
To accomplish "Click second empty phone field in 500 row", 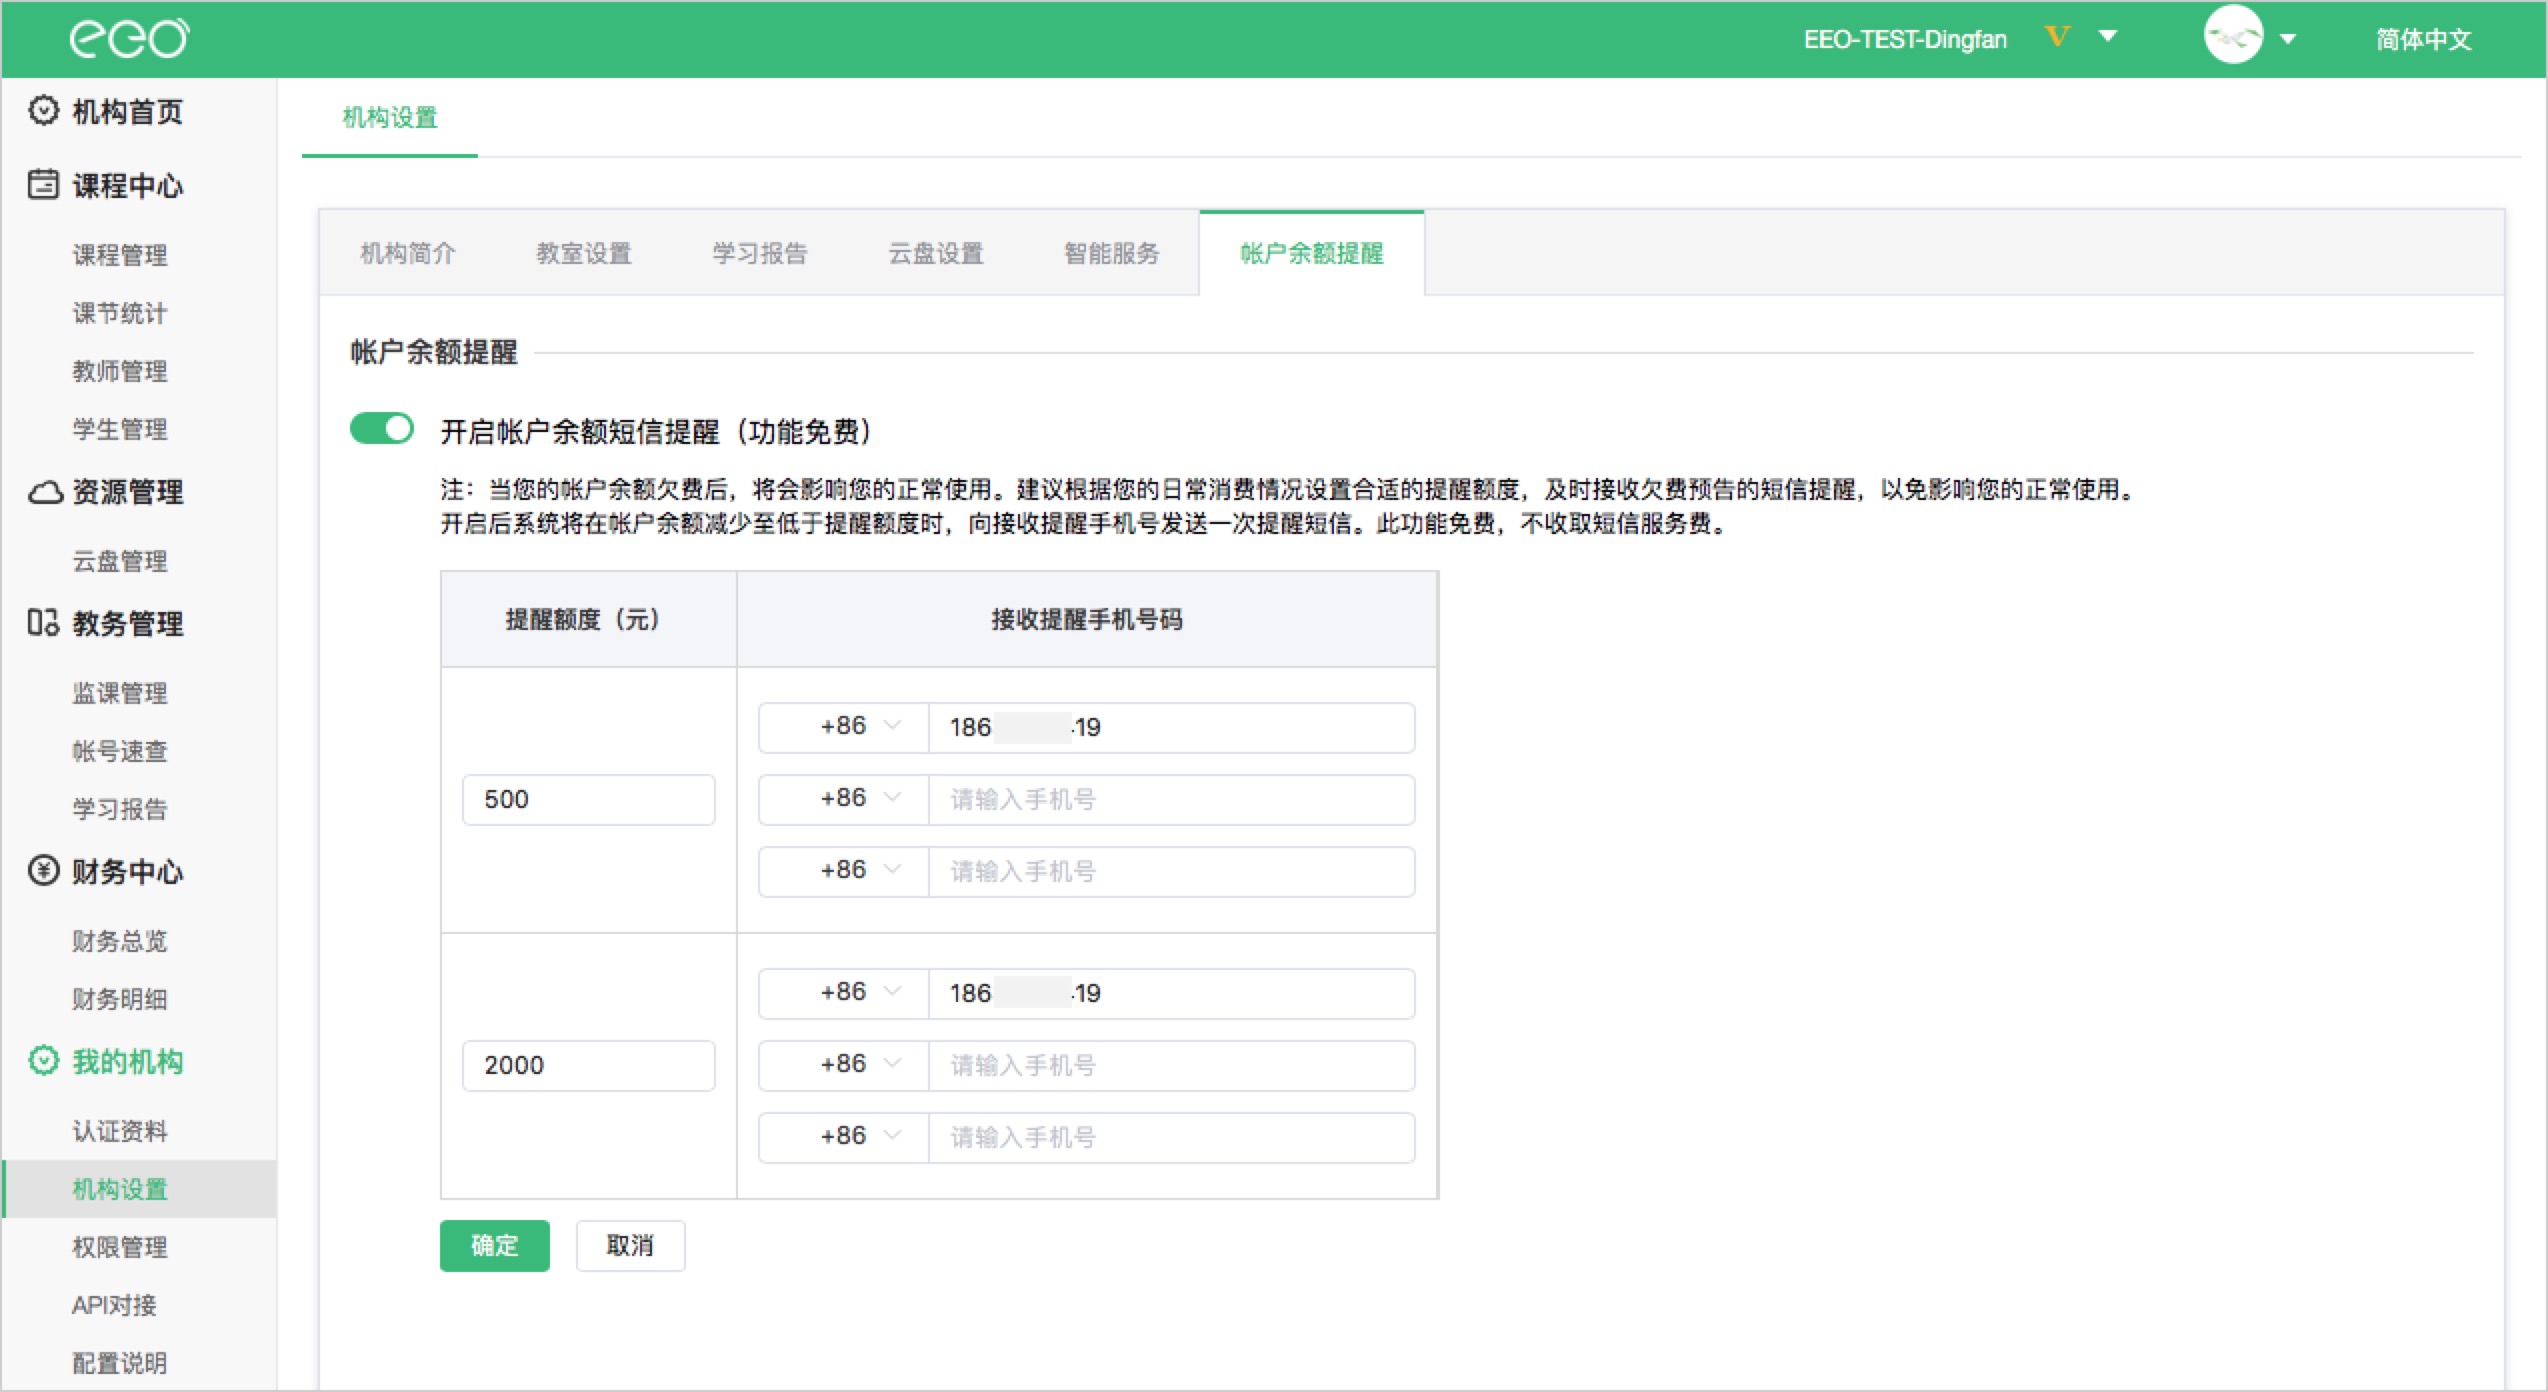I will 1171,799.
